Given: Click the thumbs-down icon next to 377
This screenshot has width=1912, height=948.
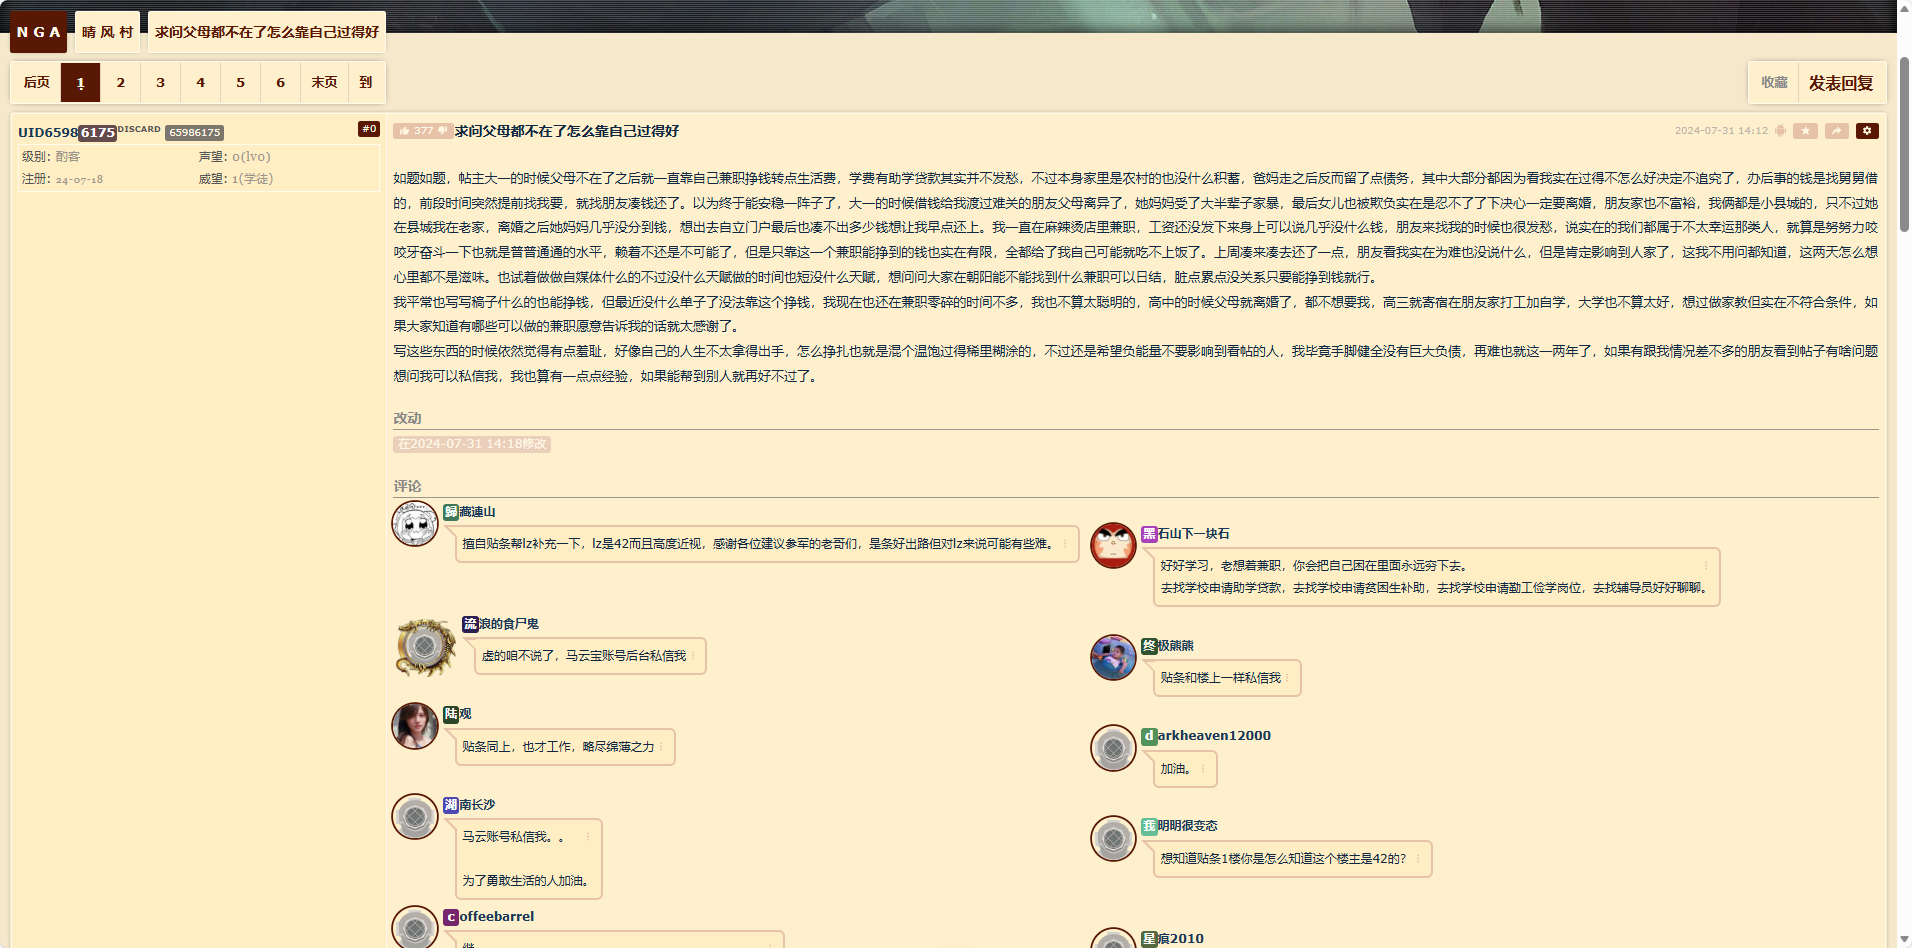Looking at the screenshot, I should [442, 131].
